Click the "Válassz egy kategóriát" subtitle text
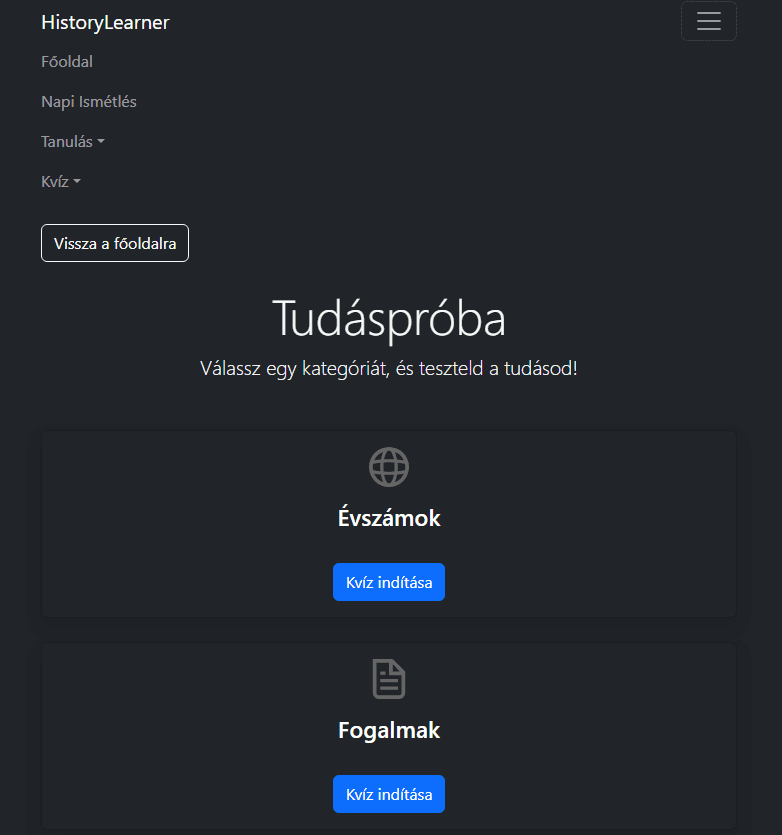This screenshot has height=835, width=782. click(389, 369)
